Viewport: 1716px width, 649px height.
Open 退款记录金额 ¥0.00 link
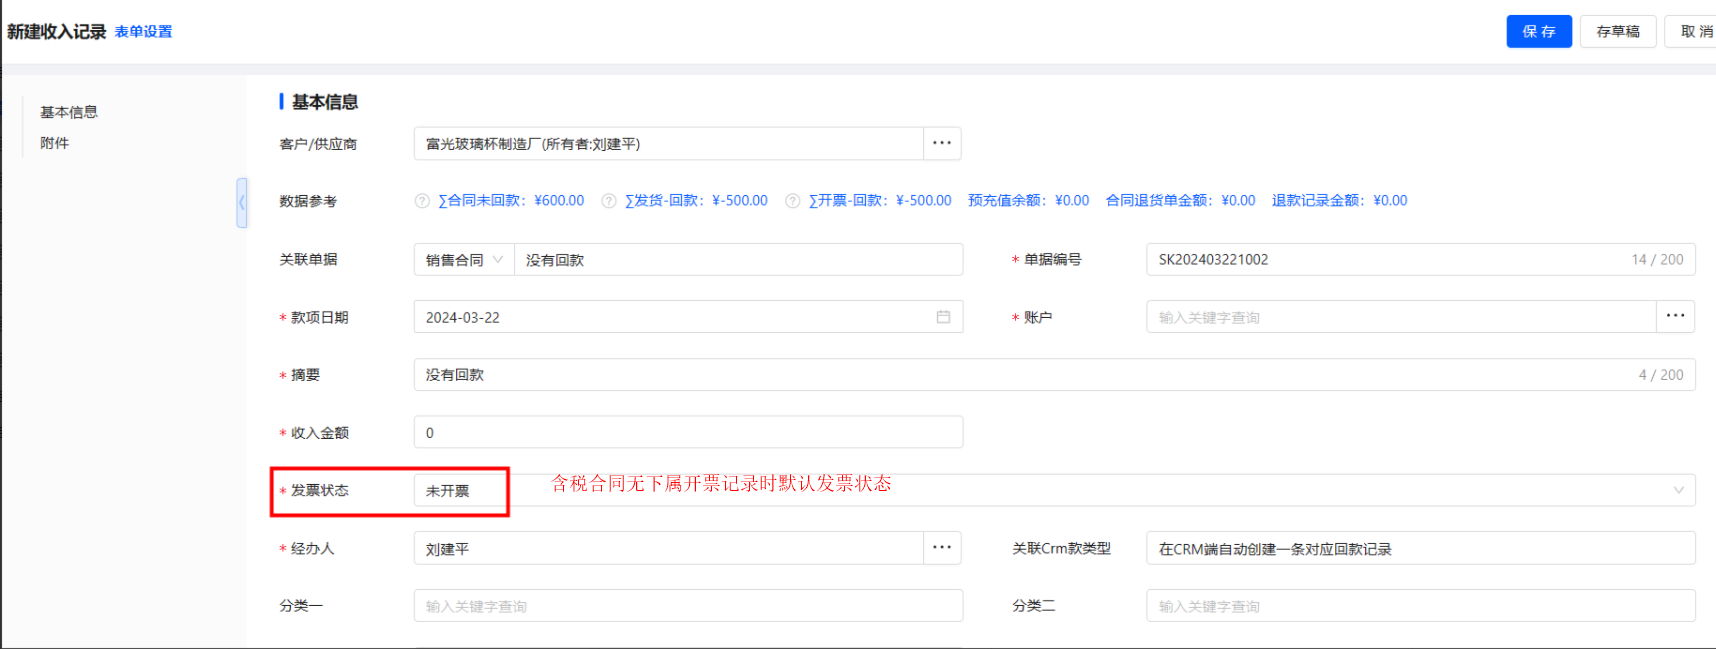[1340, 201]
